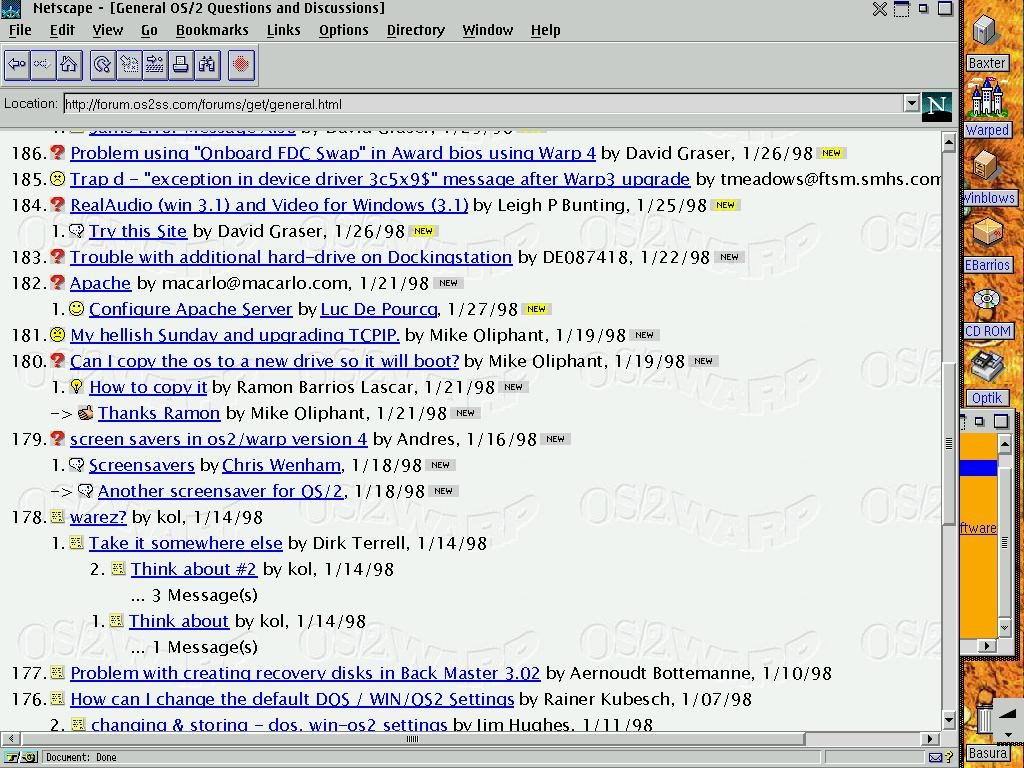The height and width of the screenshot is (768, 1024).
Task: Open the "warez?" thread
Action: 98,517
